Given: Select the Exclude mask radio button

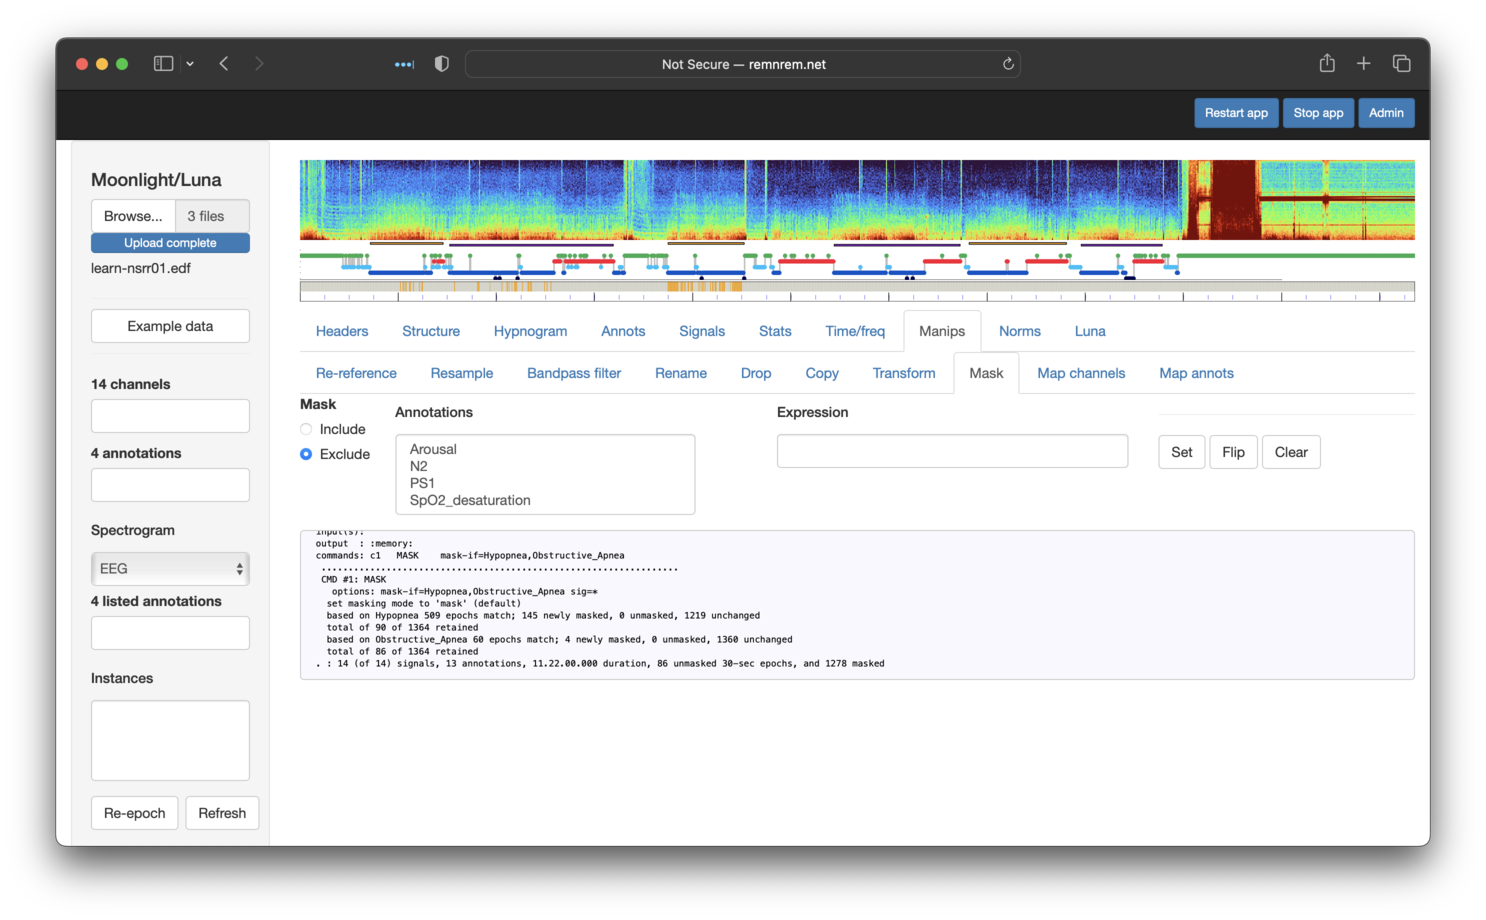Looking at the screenshot, I should coord(306,454).
